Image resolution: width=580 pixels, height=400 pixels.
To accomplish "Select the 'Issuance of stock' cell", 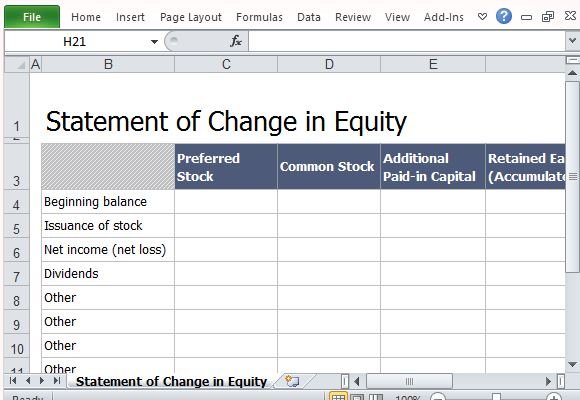I will [x=108, y=226].
